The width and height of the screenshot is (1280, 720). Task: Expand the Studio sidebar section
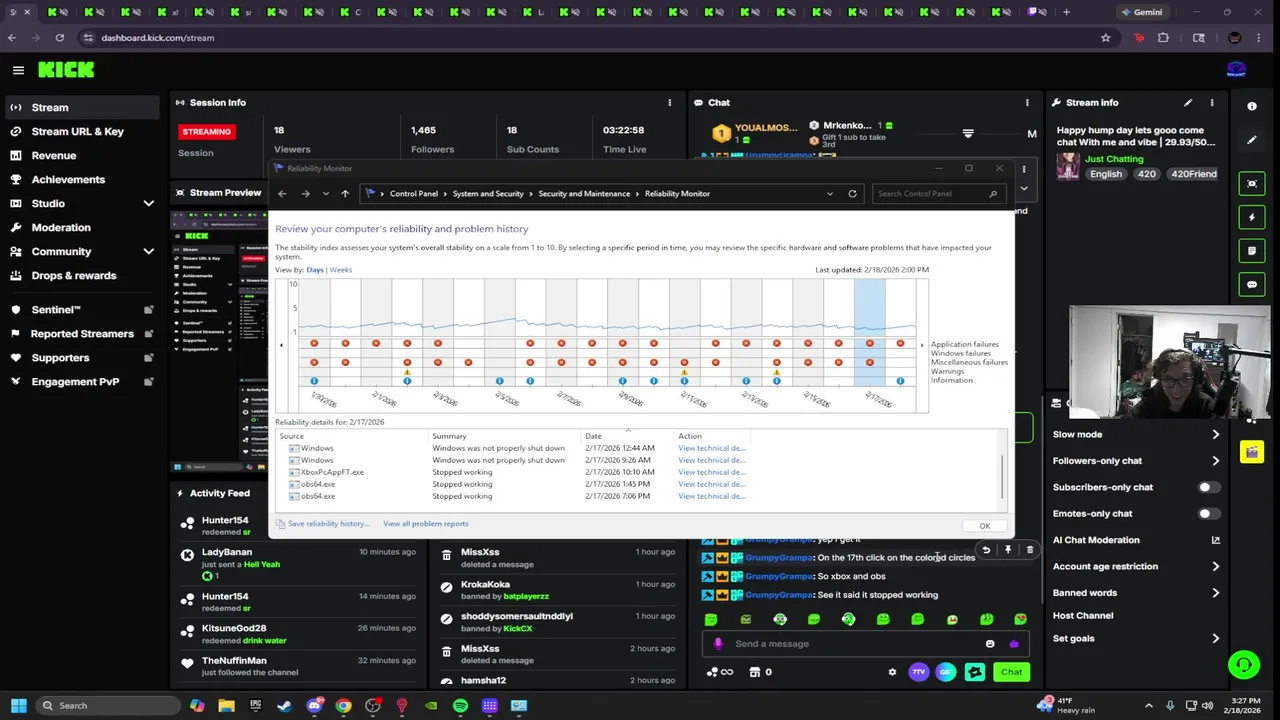click(x=149, y=203)
